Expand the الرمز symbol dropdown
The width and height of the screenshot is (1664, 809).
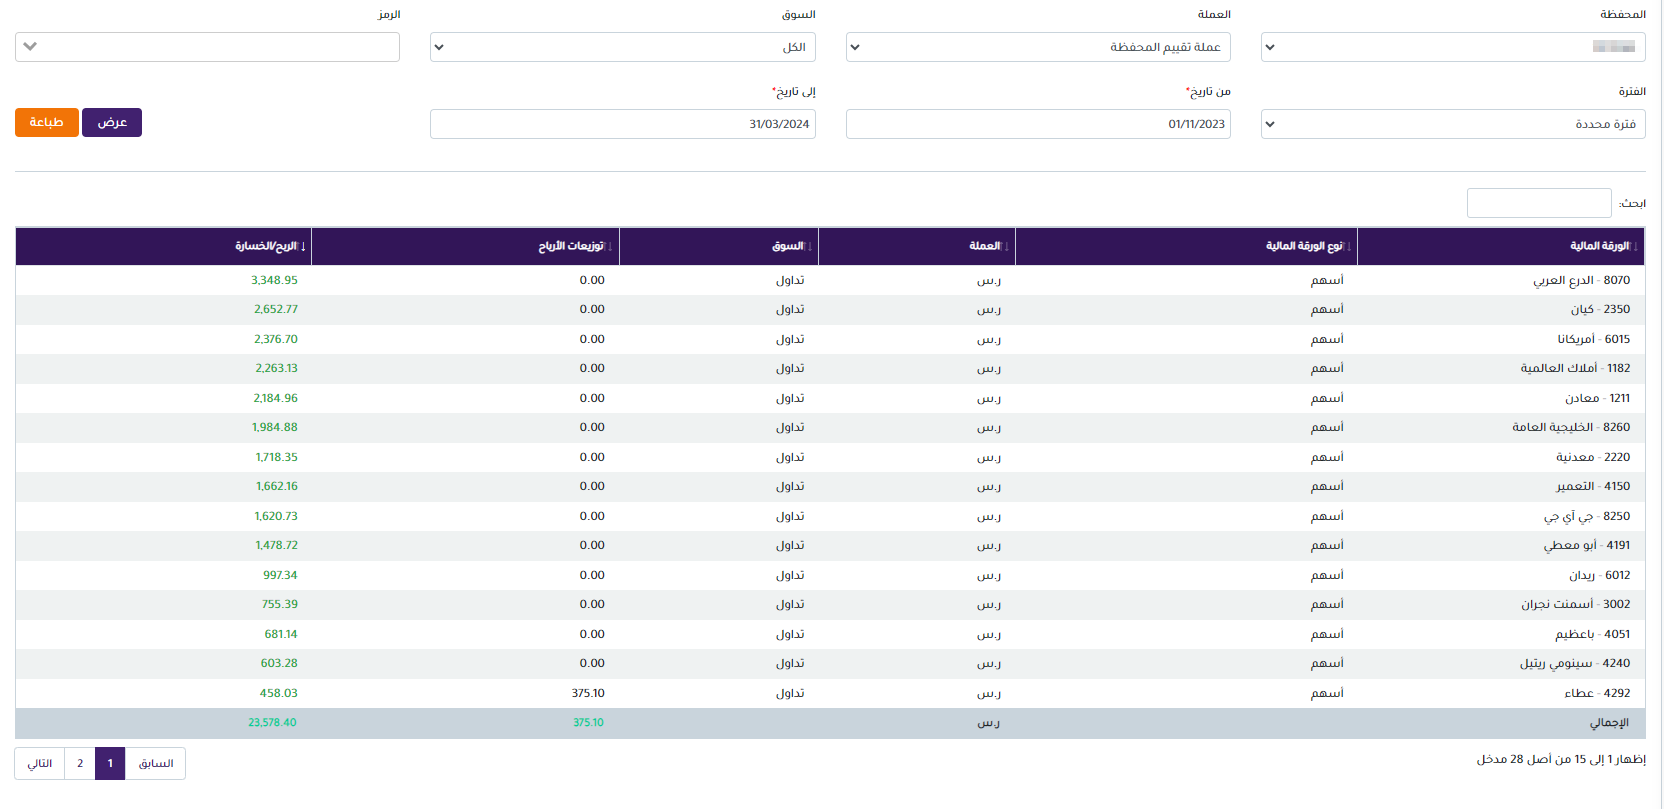point(207,47)
